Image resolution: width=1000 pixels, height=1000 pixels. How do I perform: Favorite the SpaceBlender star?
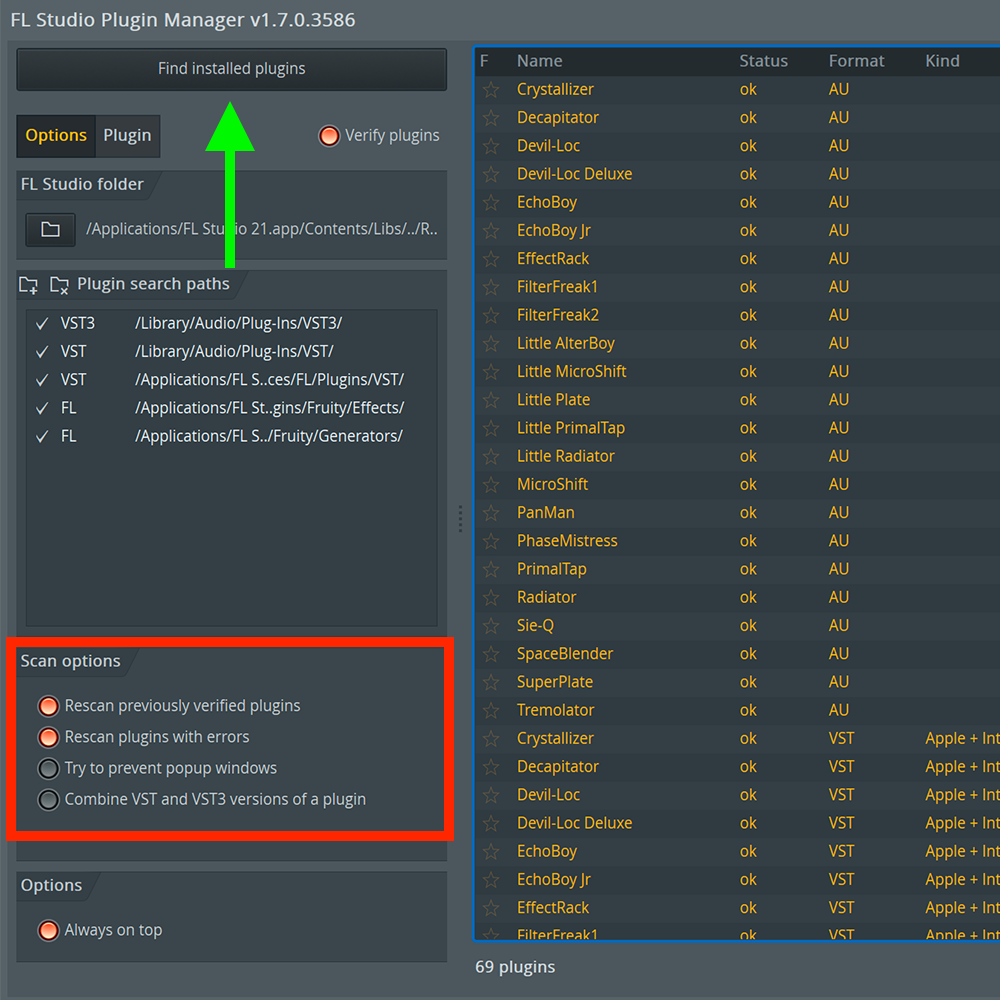(491, 654)
